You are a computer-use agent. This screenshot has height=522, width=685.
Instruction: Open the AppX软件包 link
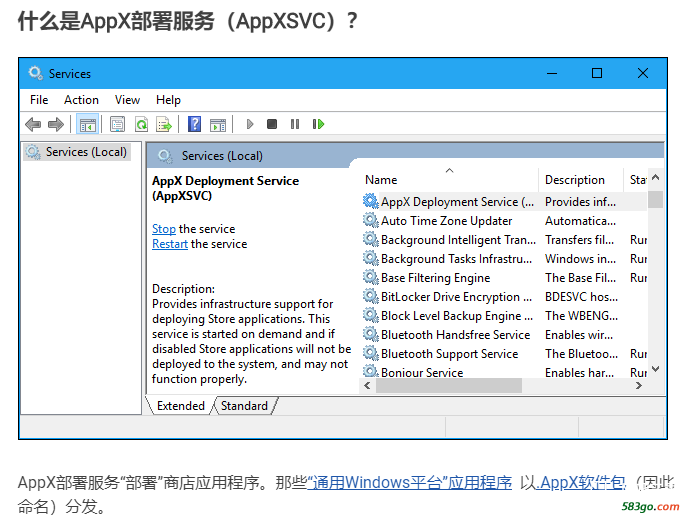581,483
